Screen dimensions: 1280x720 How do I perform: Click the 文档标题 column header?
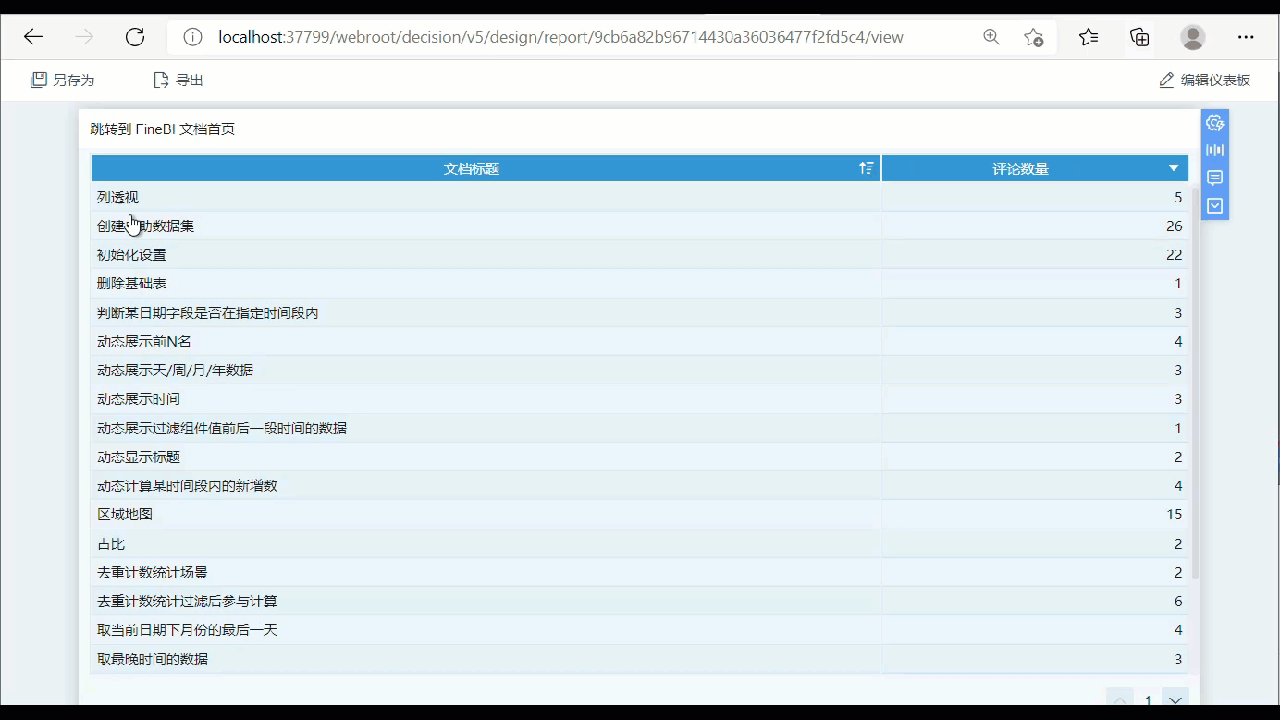(486, 168)
